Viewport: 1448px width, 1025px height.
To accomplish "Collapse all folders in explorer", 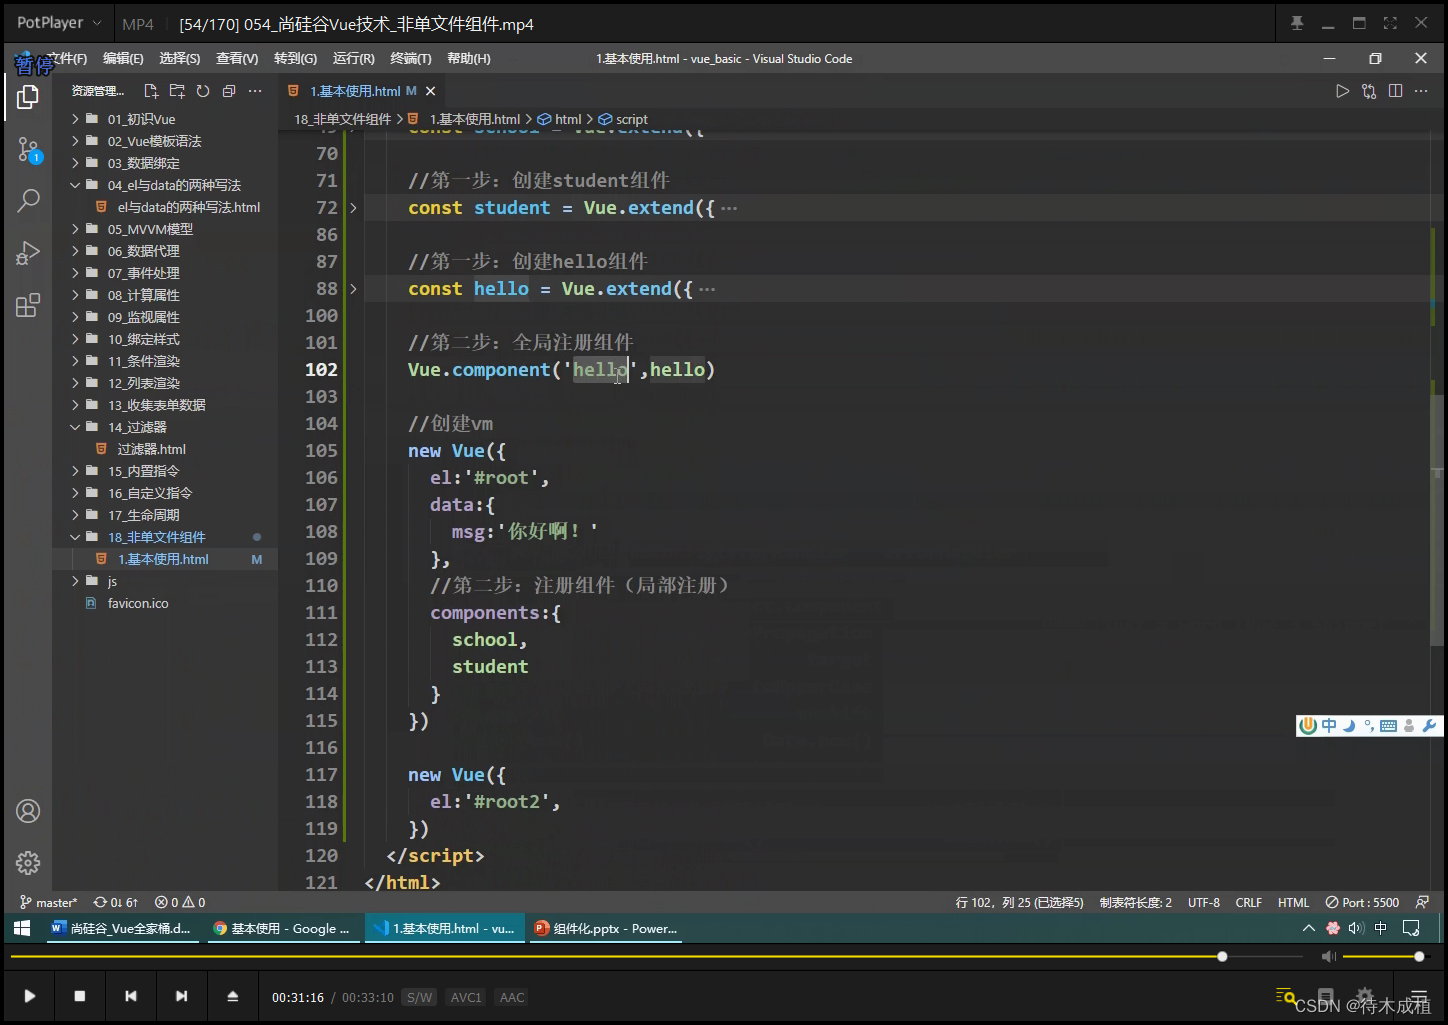I will click(229, 91).
